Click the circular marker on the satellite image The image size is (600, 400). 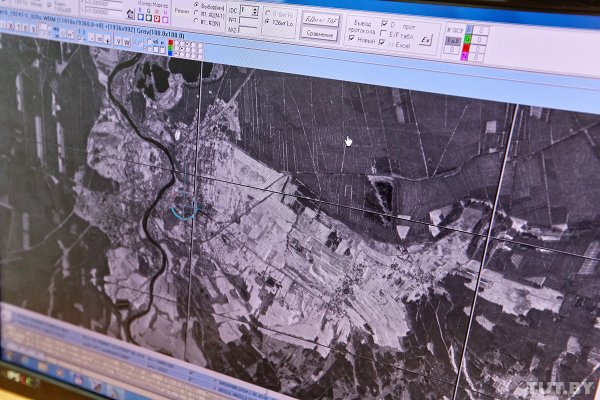(x=185, y=205)
